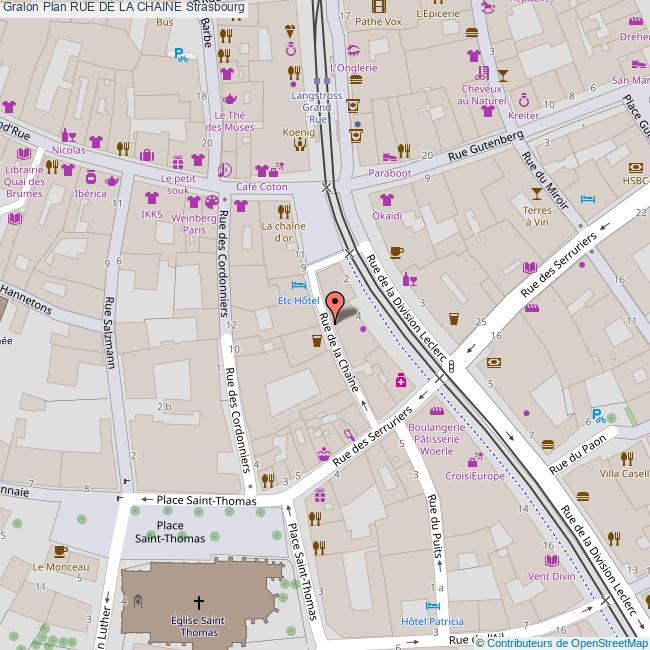The height and width of the screenshot is (650, 650).
Task: Click the Hôtel Patricia bed icon
Action: [432, 606]
